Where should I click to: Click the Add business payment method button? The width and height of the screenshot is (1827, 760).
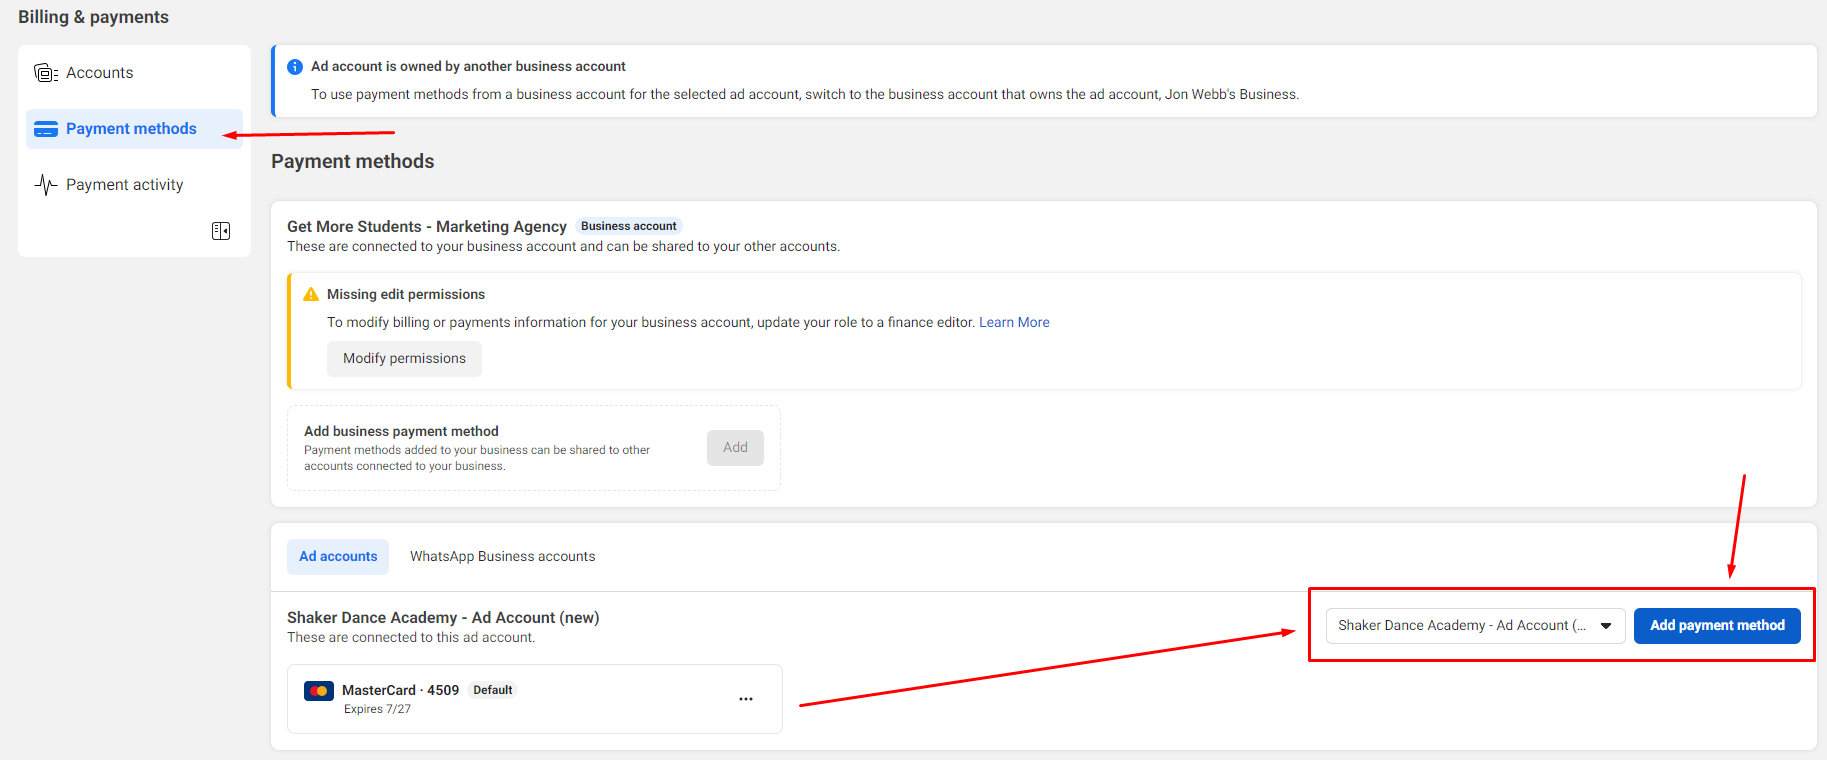click(x=735, y=448)
